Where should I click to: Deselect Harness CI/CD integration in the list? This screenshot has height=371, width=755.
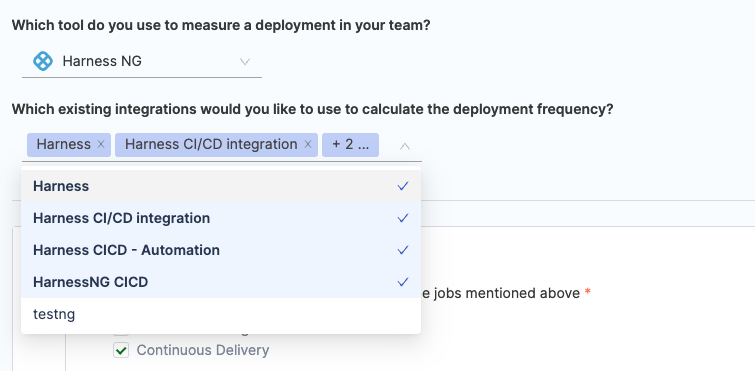point(221,218)
